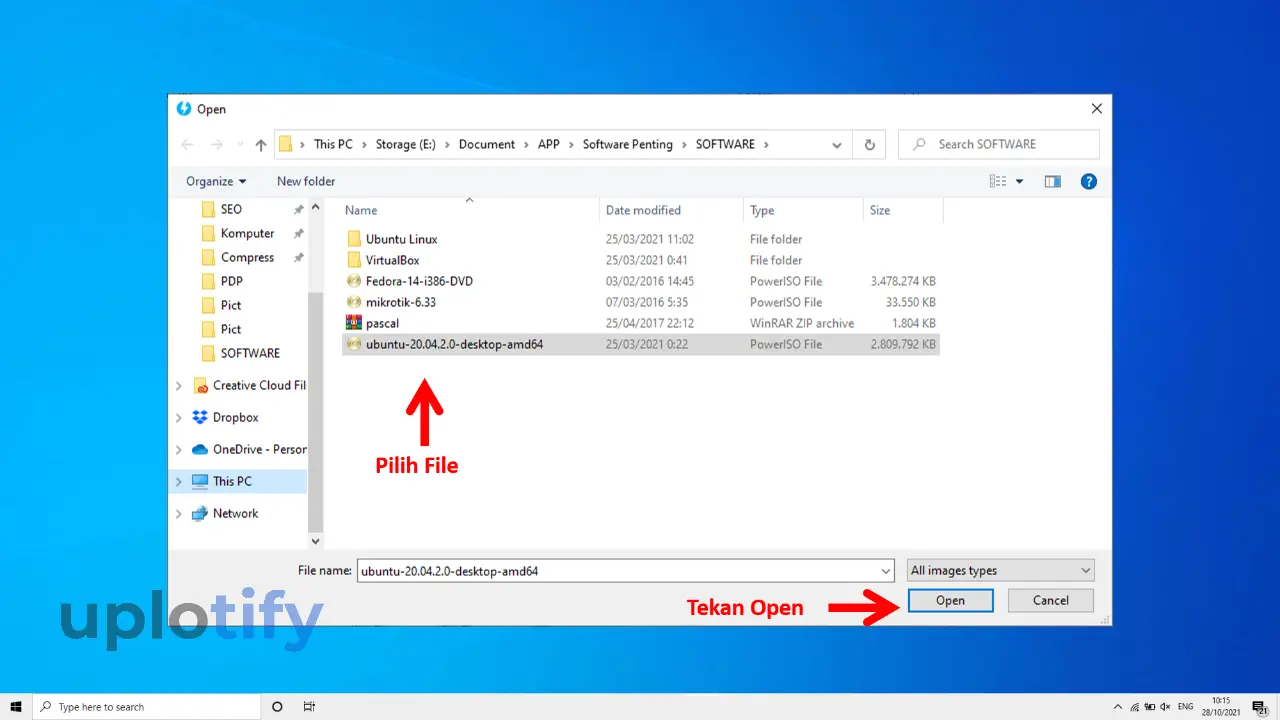Click the Back navigation arrow
This screenshot has width=1280, height=720.
coord(187,144)
